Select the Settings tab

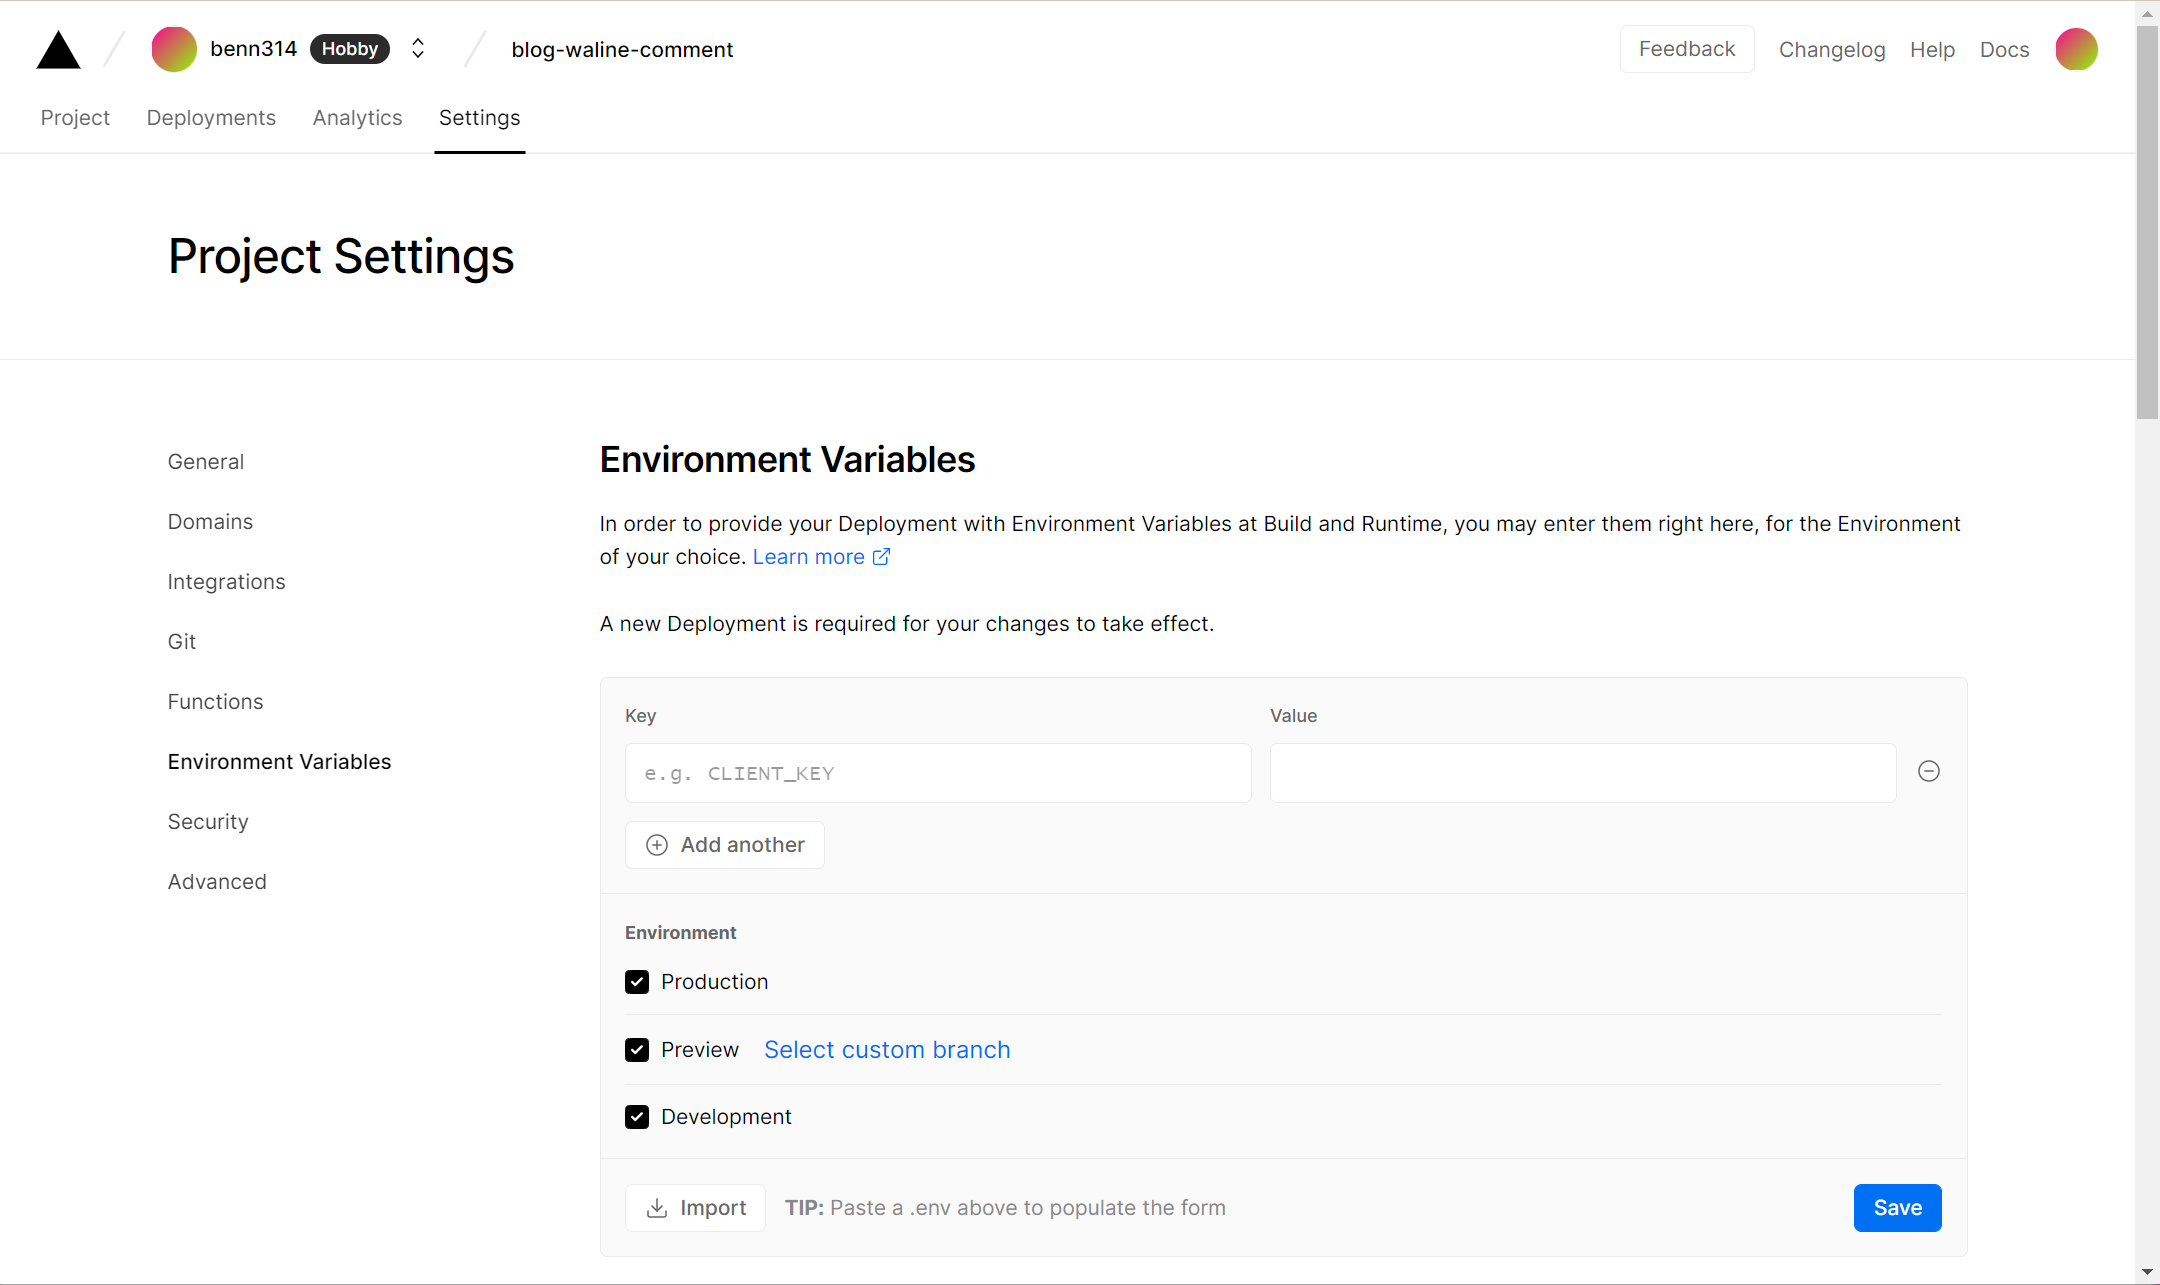[x=479, y=118]
